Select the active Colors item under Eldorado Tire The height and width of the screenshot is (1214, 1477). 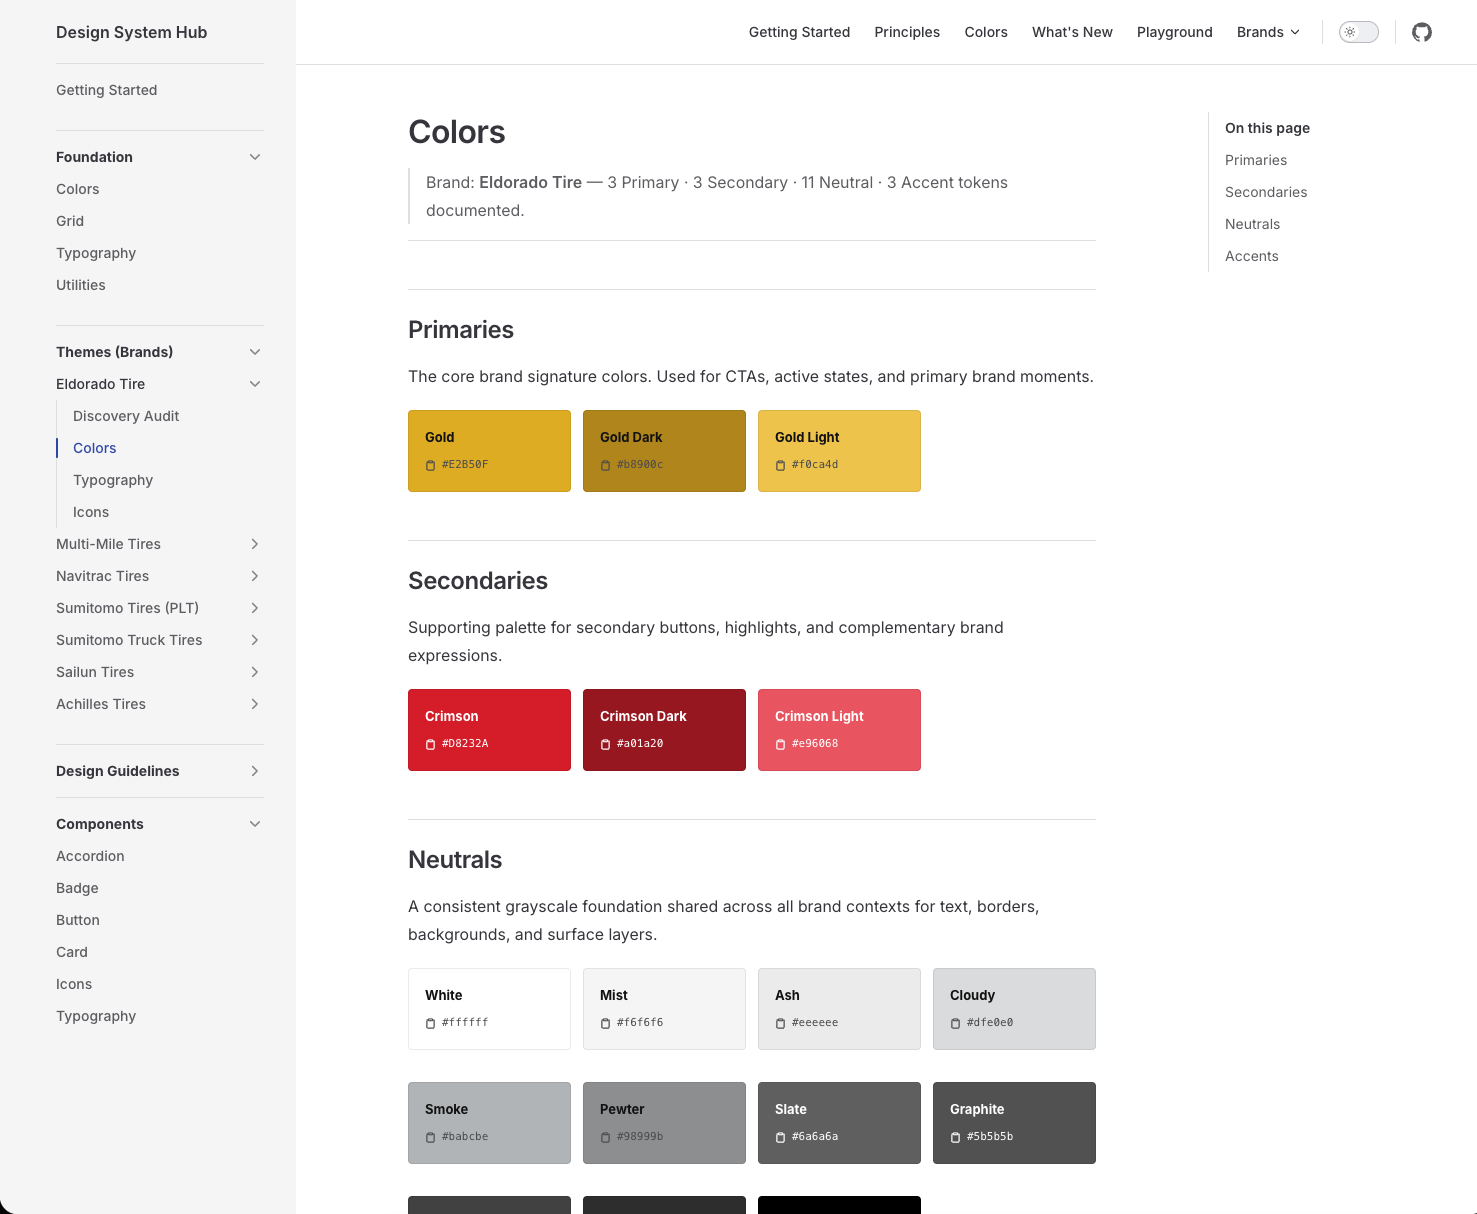pos(95,448)
